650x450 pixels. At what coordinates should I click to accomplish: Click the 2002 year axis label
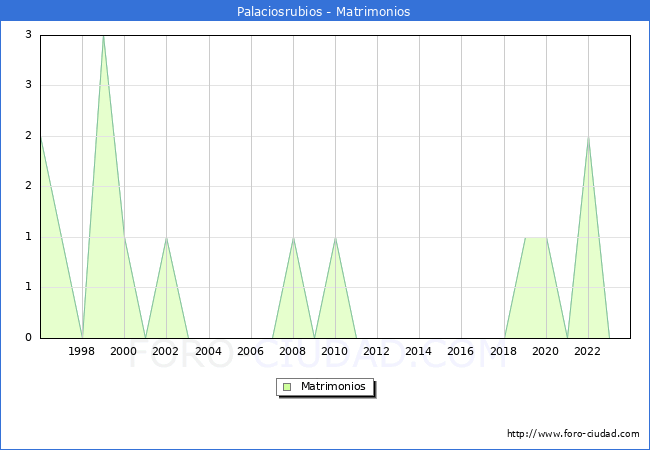[166, 351]
